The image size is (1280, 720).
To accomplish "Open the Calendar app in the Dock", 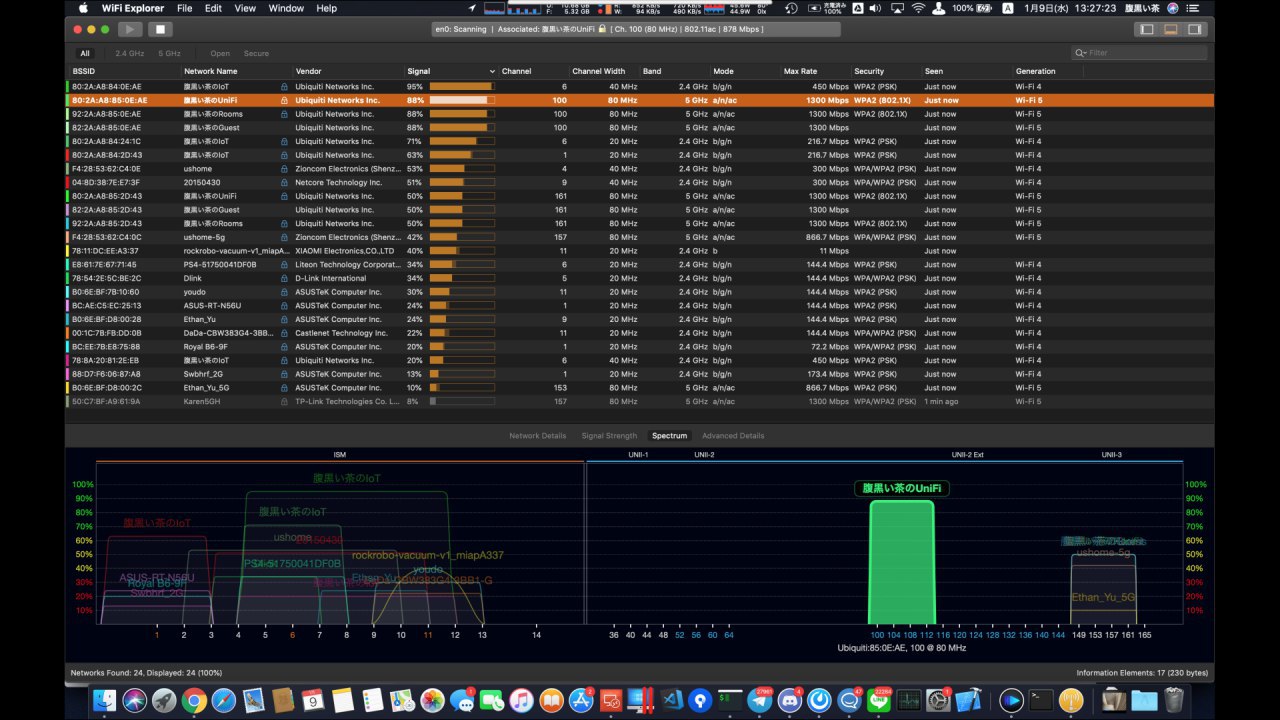I will 313,700.
